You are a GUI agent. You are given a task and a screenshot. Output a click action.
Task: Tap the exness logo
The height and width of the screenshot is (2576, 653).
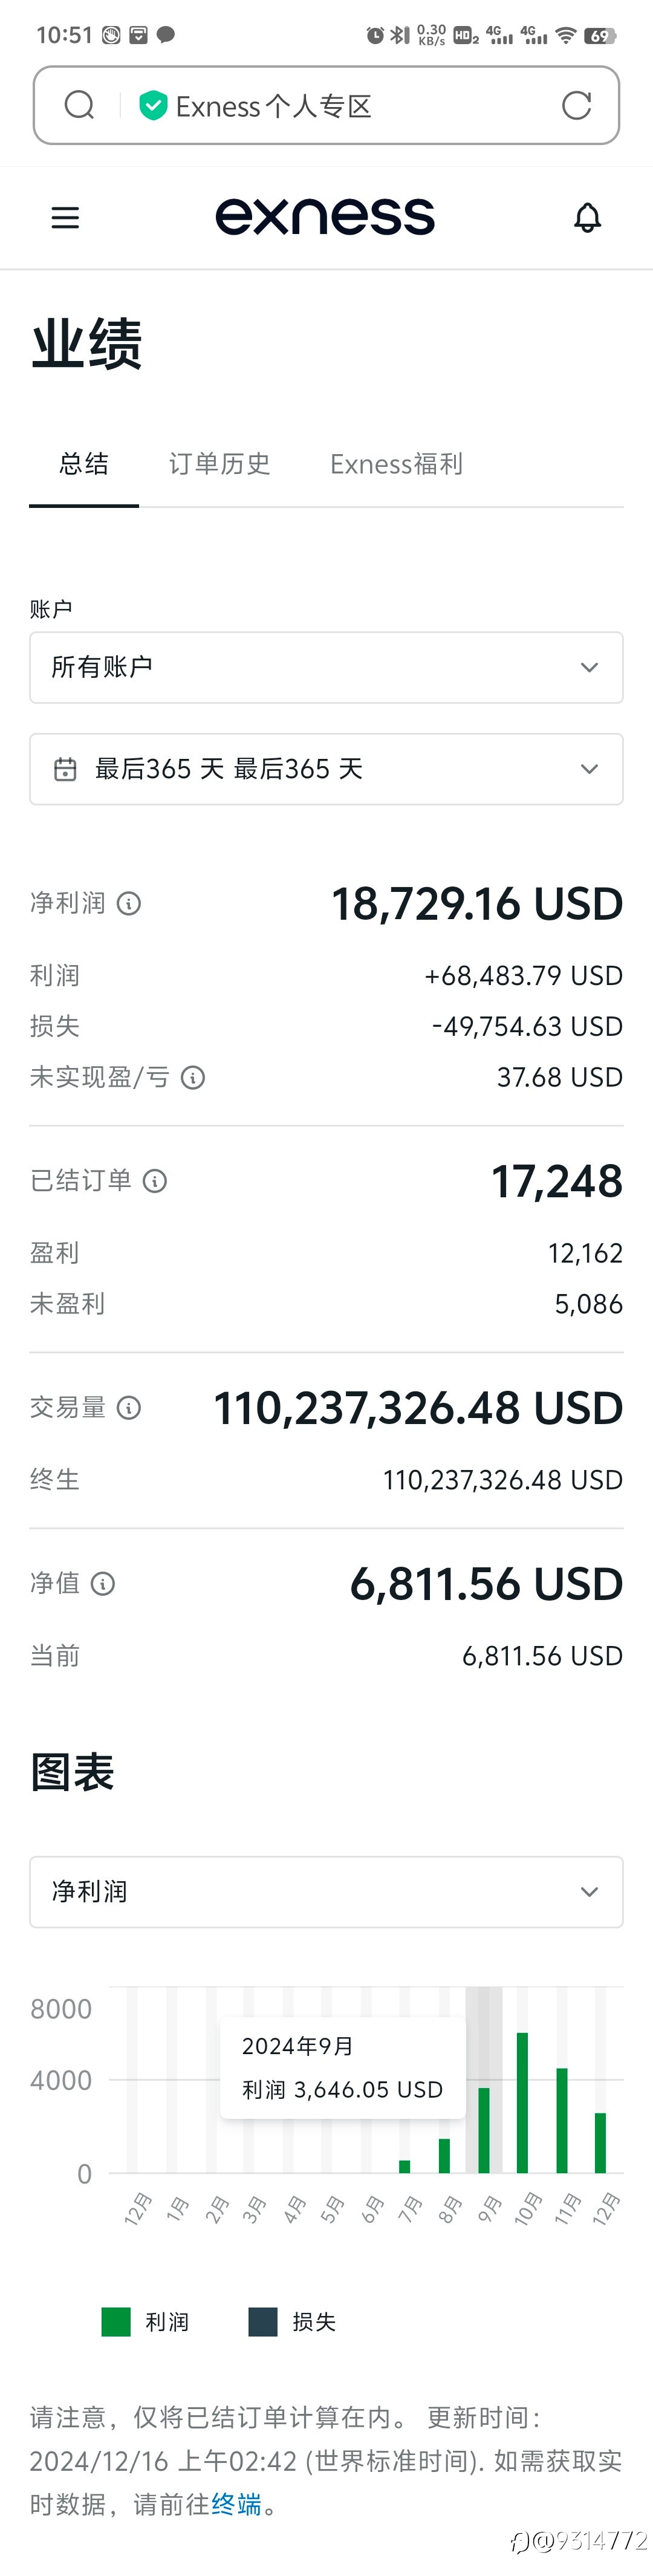click(325, 217)
